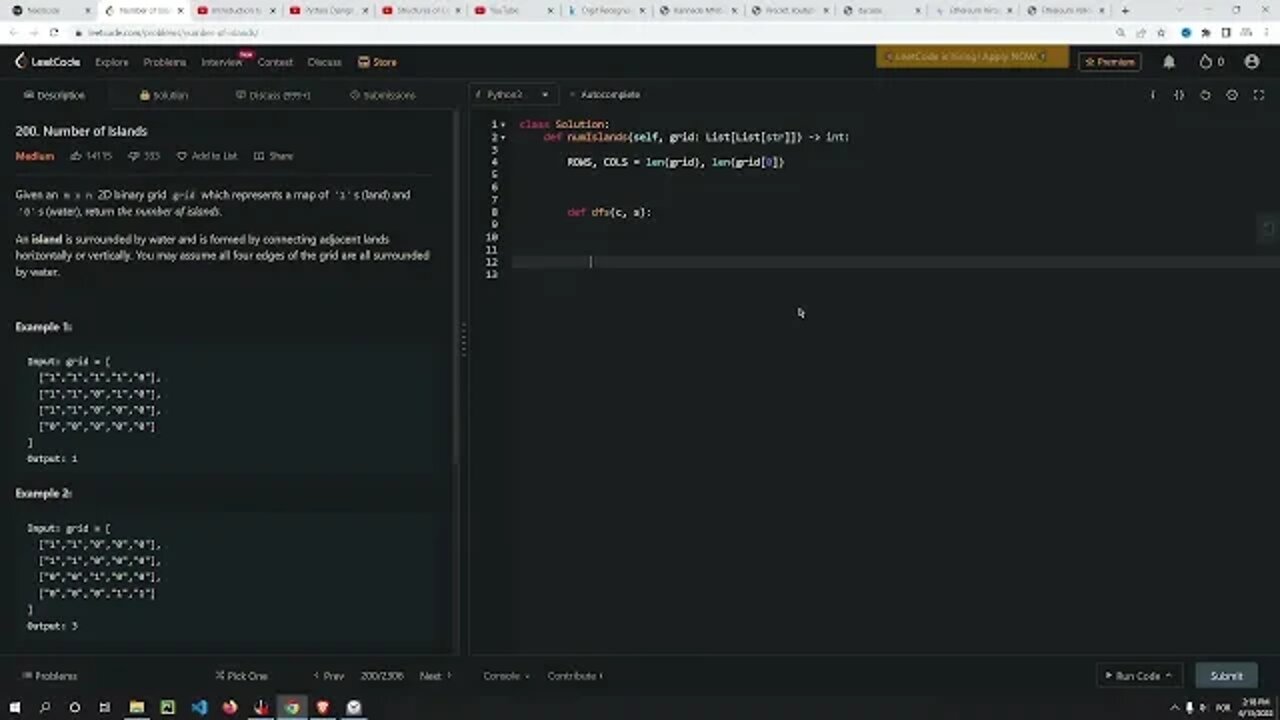Click the Share button
The height and width of the screenshot is (720, 1280).
tap(273, 156)
